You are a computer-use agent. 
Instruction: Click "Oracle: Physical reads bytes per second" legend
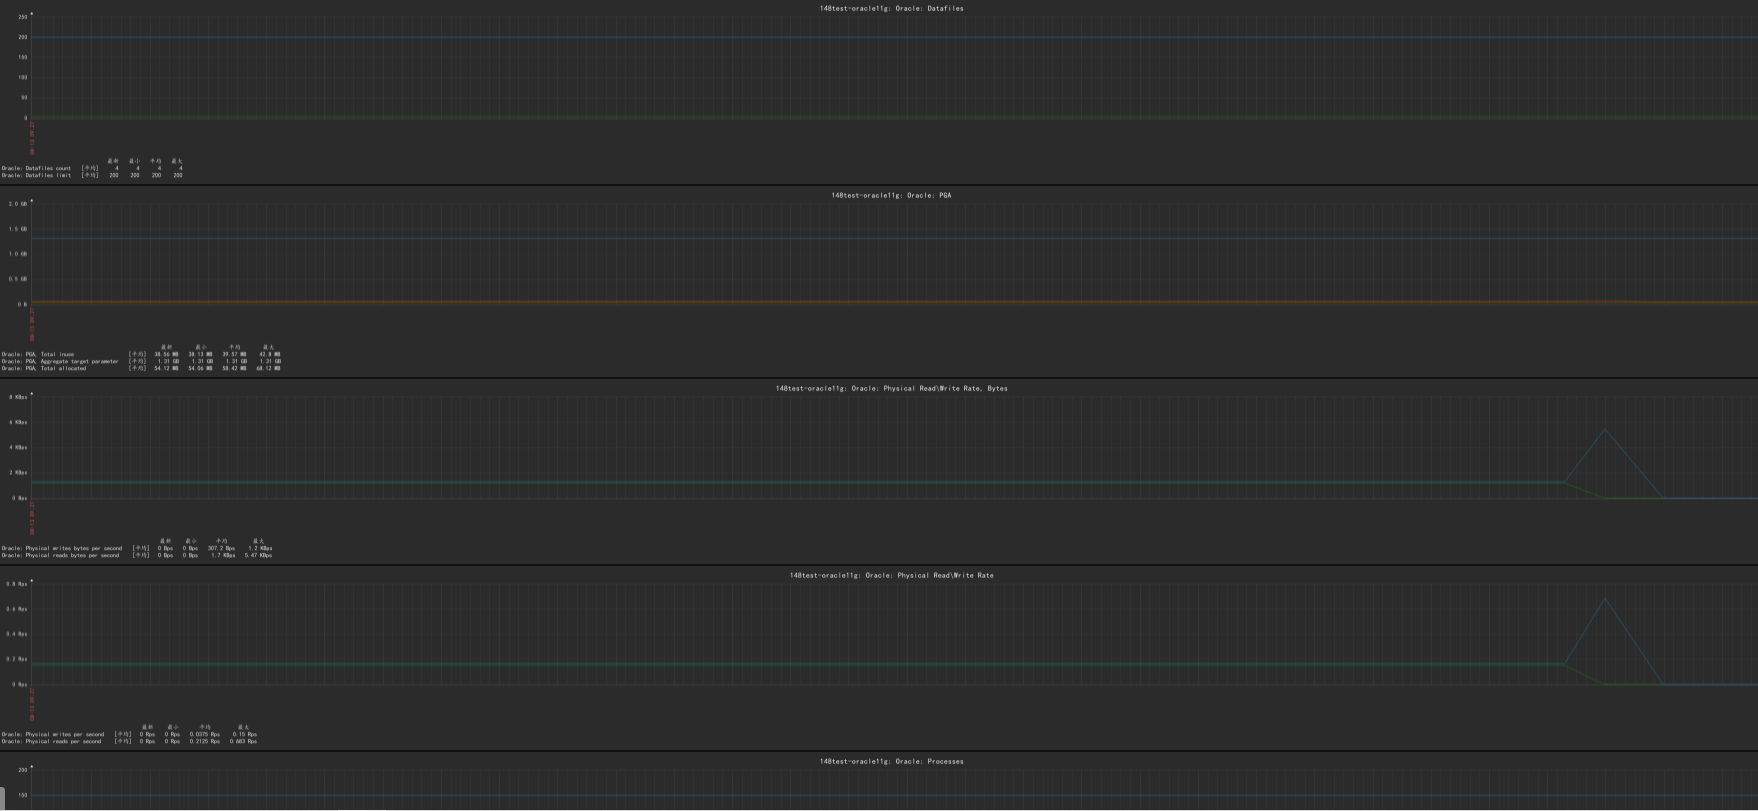[137, 555]
